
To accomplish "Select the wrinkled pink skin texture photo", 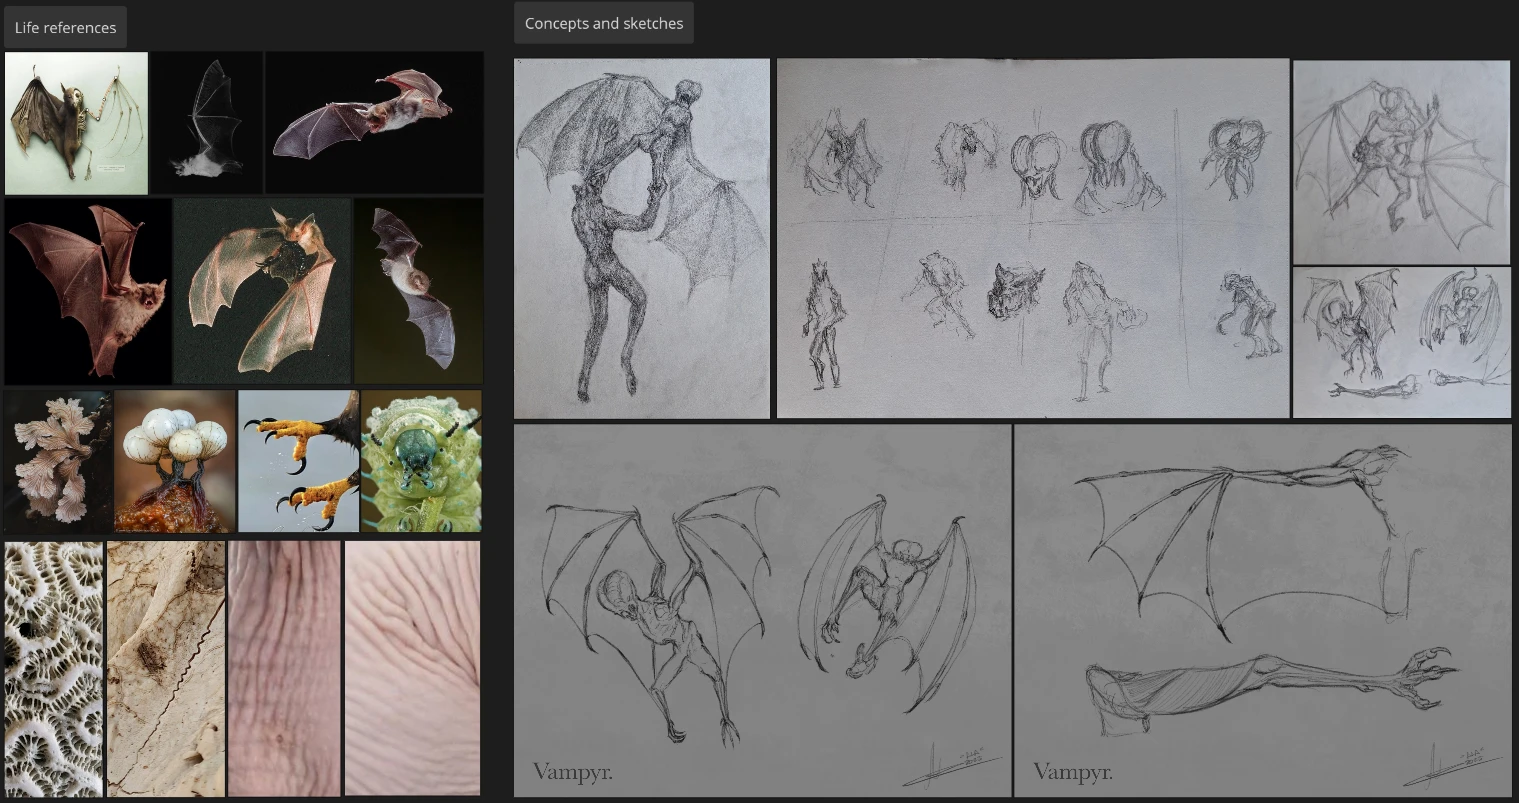I will (x=284, y=668).
